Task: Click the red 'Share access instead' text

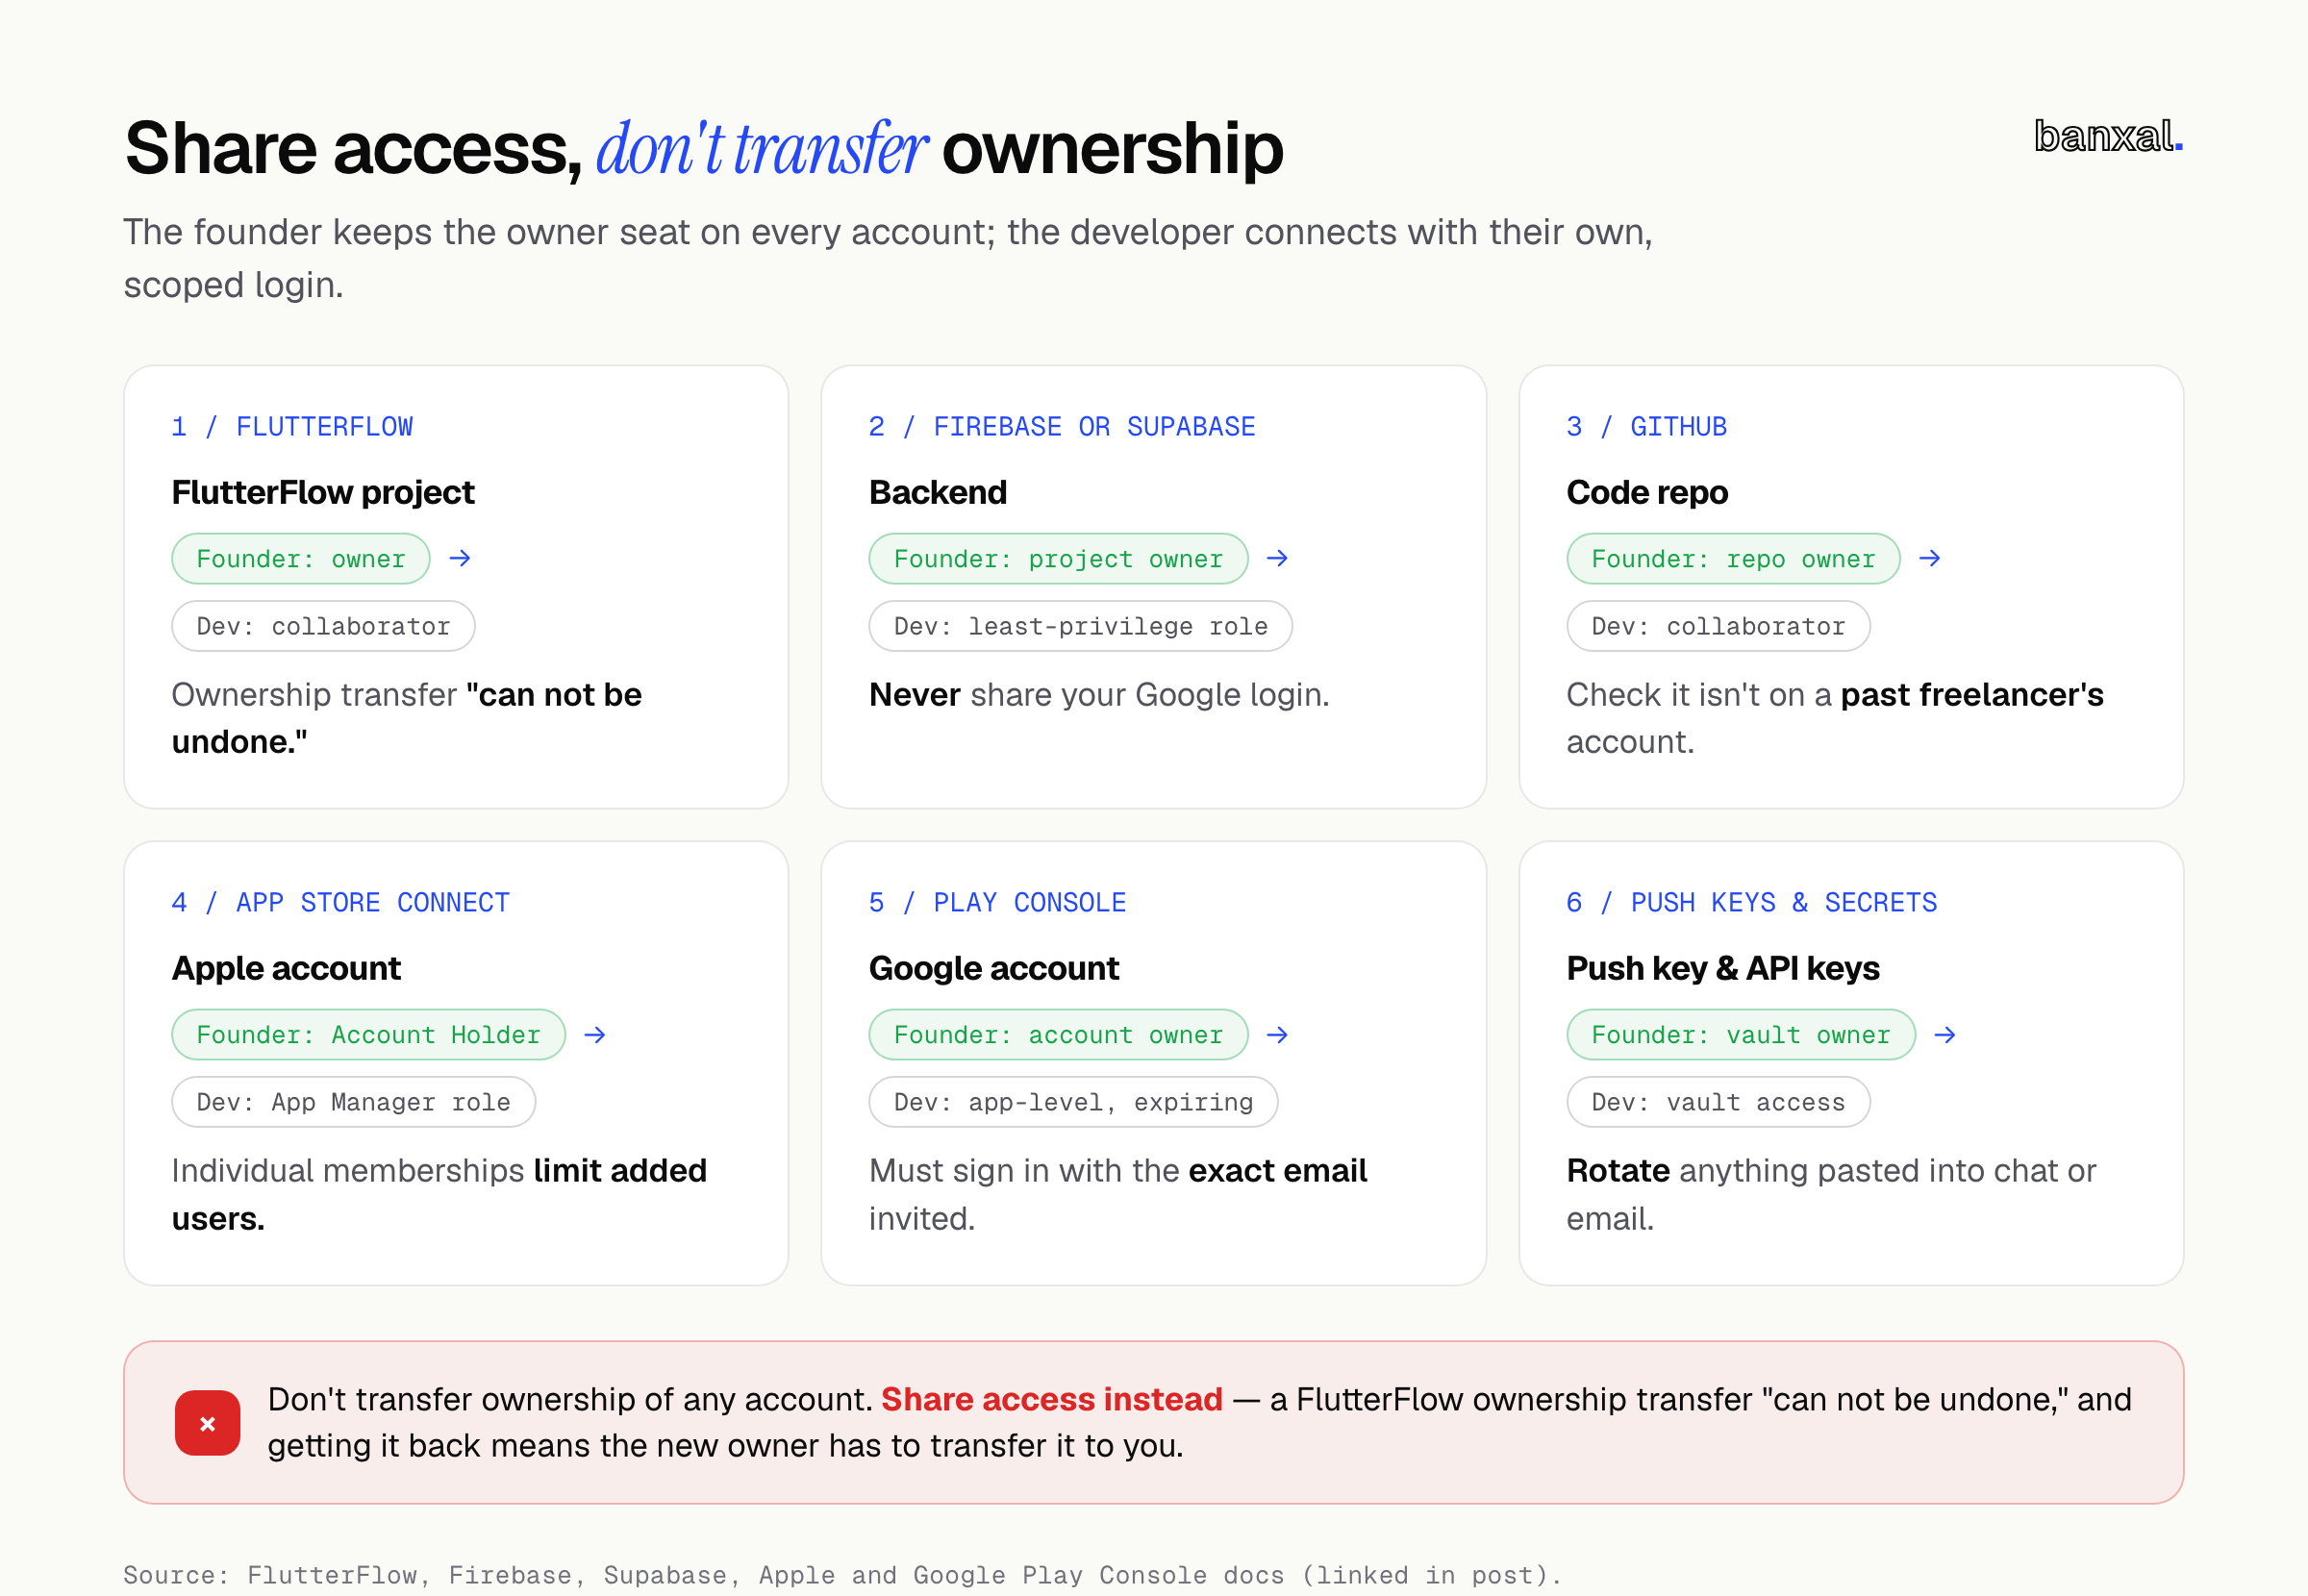Action: pos(1051,1399)
